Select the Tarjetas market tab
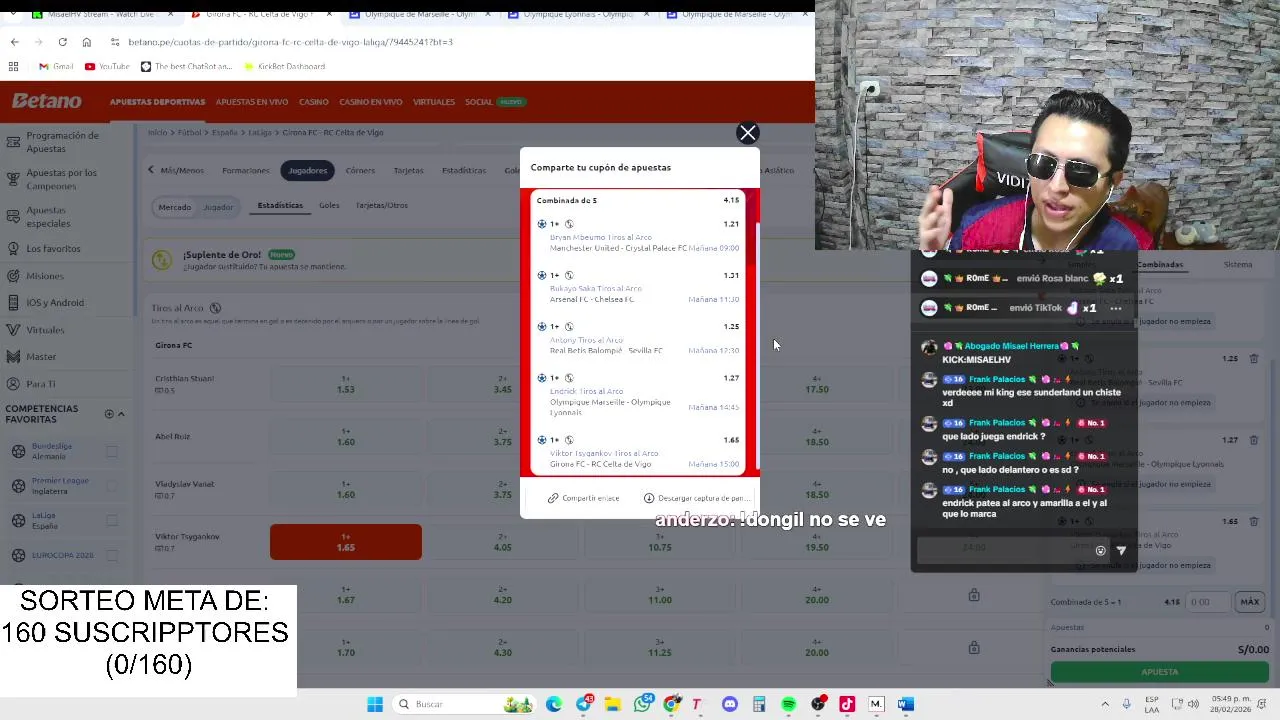 coord(408,170)
